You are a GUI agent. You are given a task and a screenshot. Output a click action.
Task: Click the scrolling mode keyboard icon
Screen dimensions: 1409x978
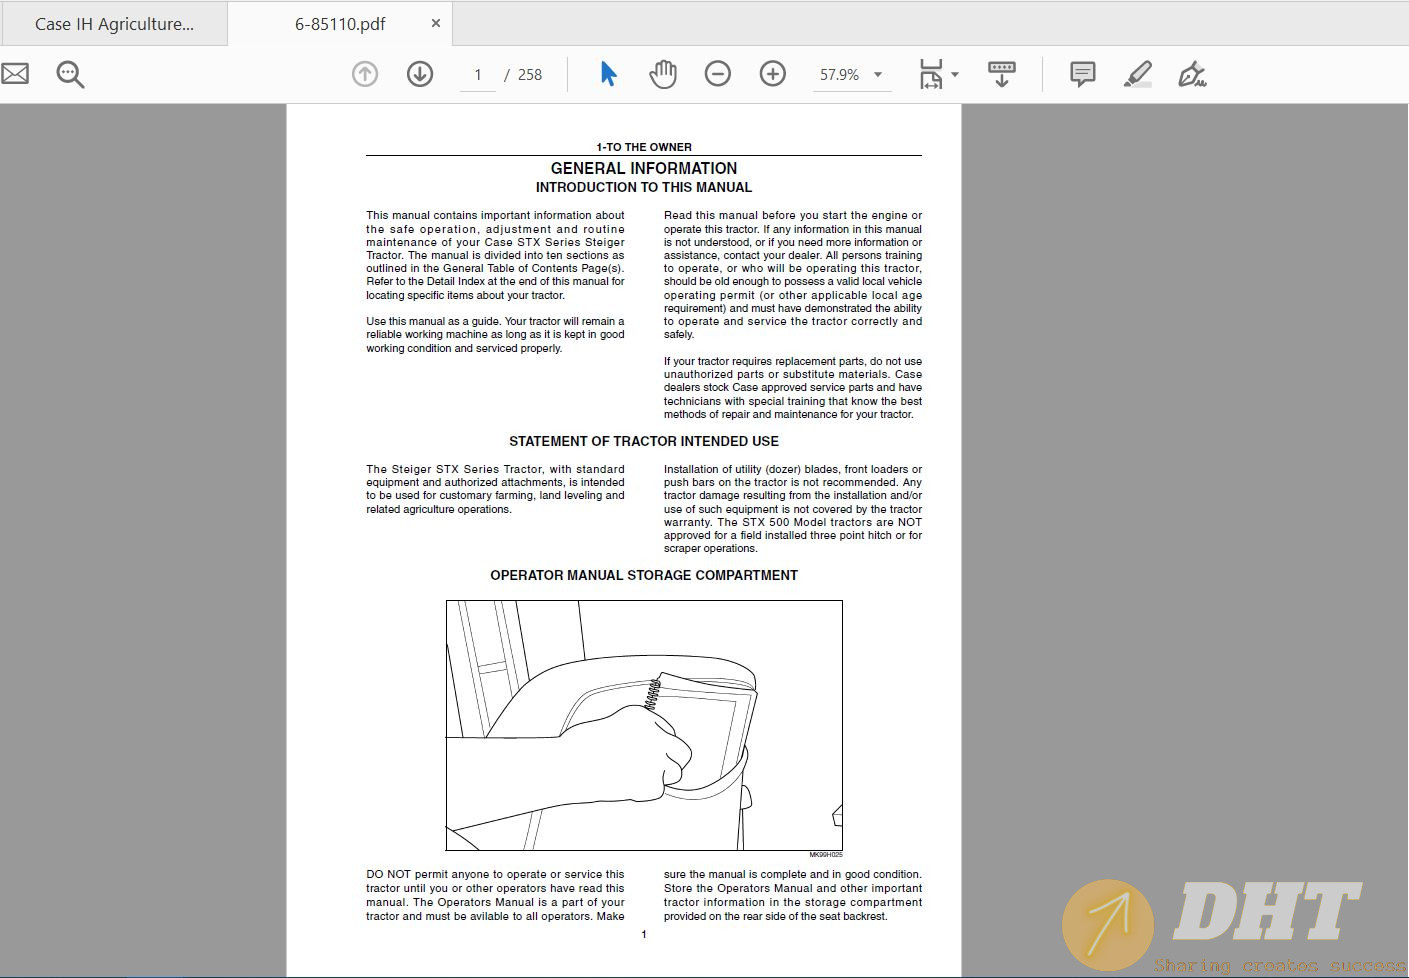[1002, 74]
